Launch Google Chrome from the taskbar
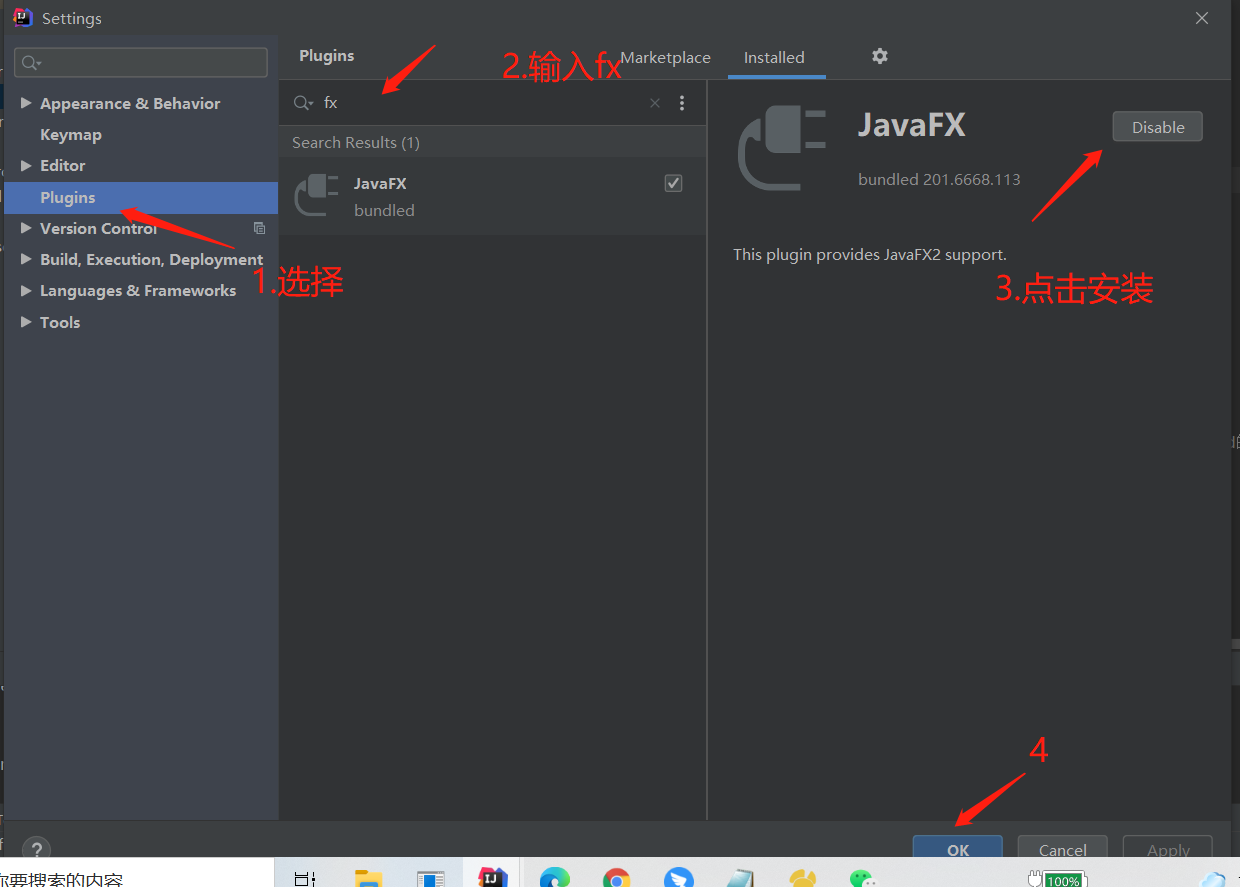This screenshot has width=1240, height=887. coord(617,877)
